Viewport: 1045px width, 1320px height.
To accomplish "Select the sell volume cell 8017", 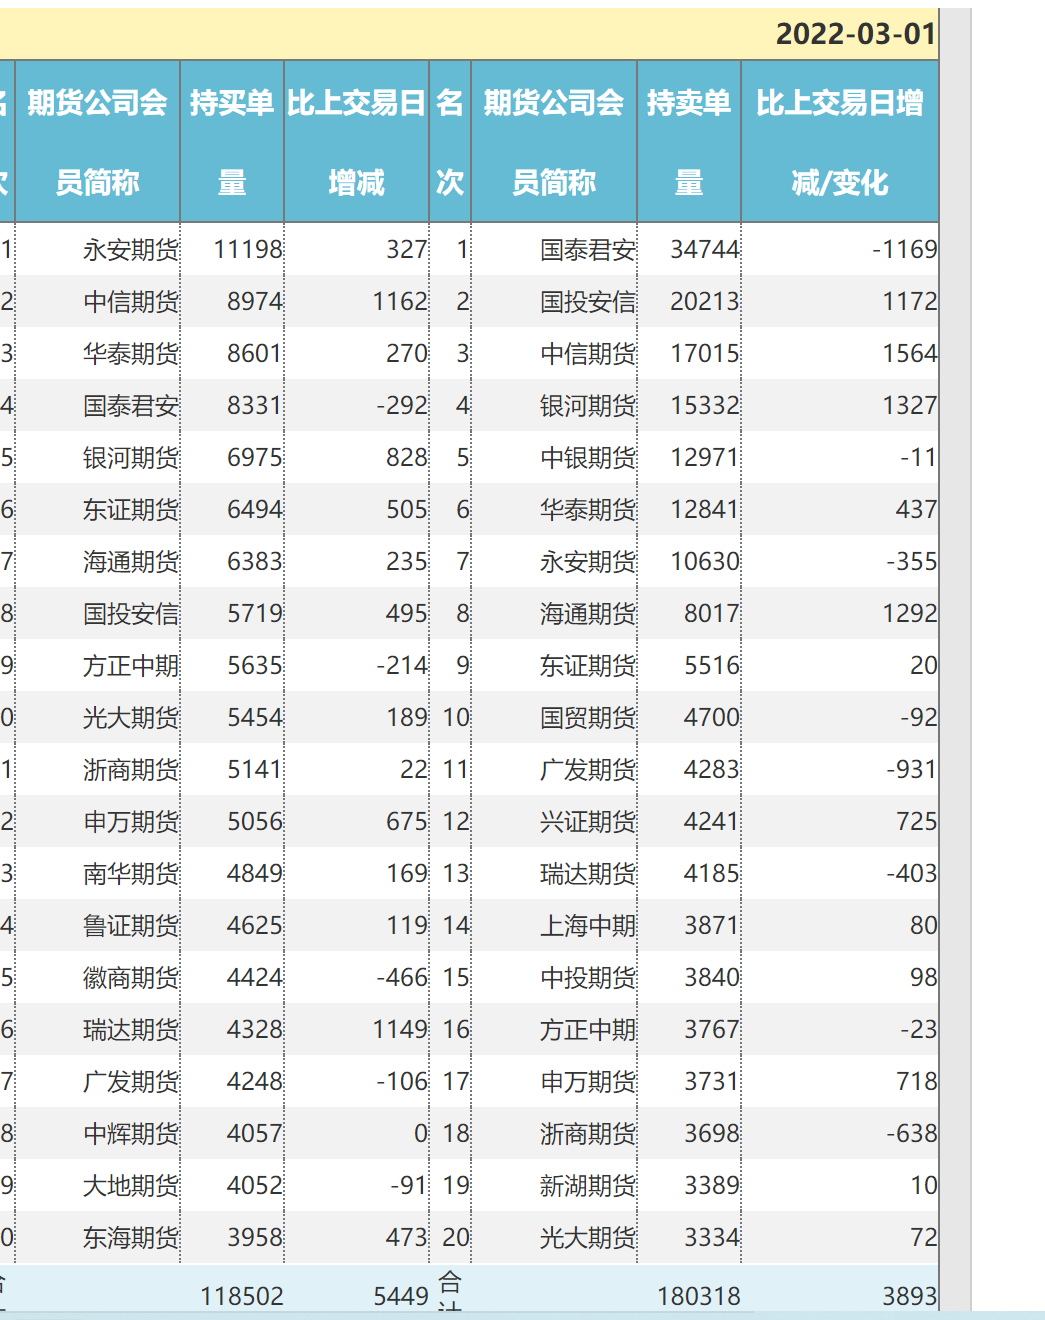I will tap(689, 613).
